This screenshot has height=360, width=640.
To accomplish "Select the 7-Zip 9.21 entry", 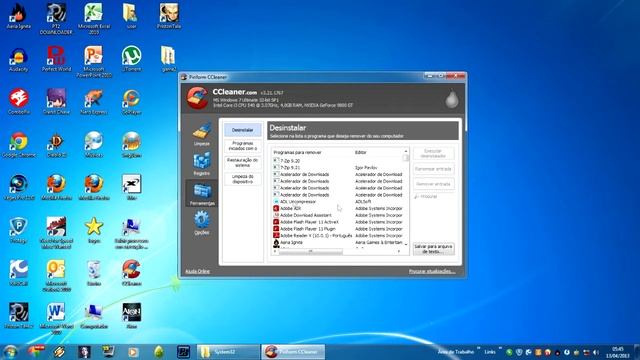I will [290, 168].
